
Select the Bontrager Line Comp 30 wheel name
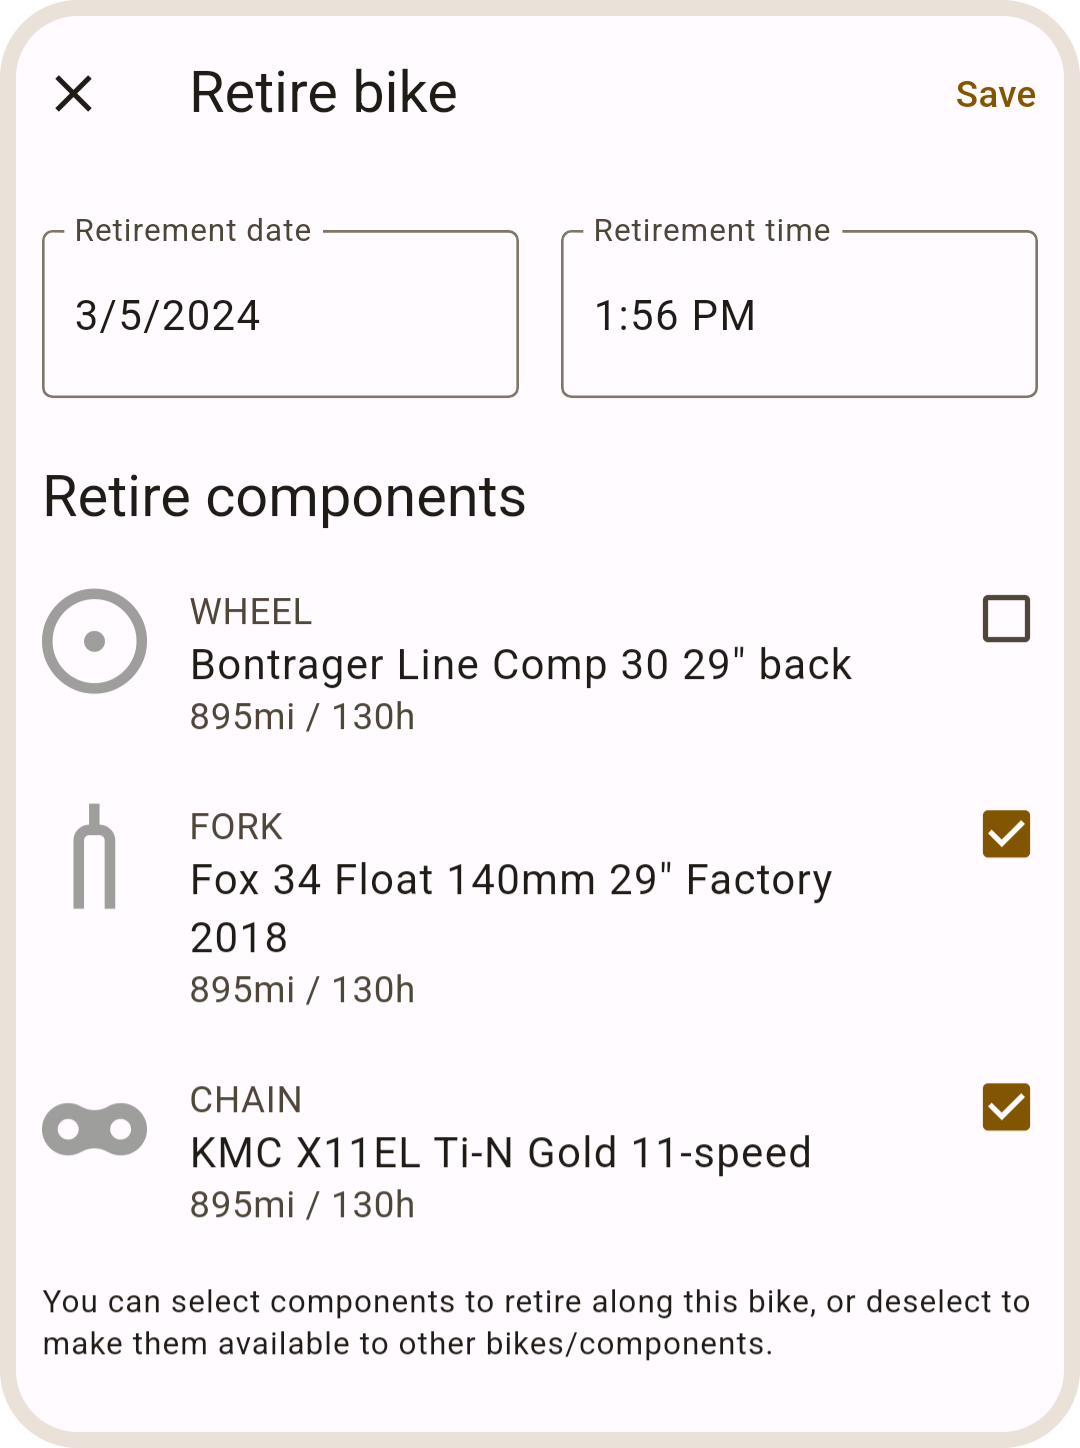(521, 665)
